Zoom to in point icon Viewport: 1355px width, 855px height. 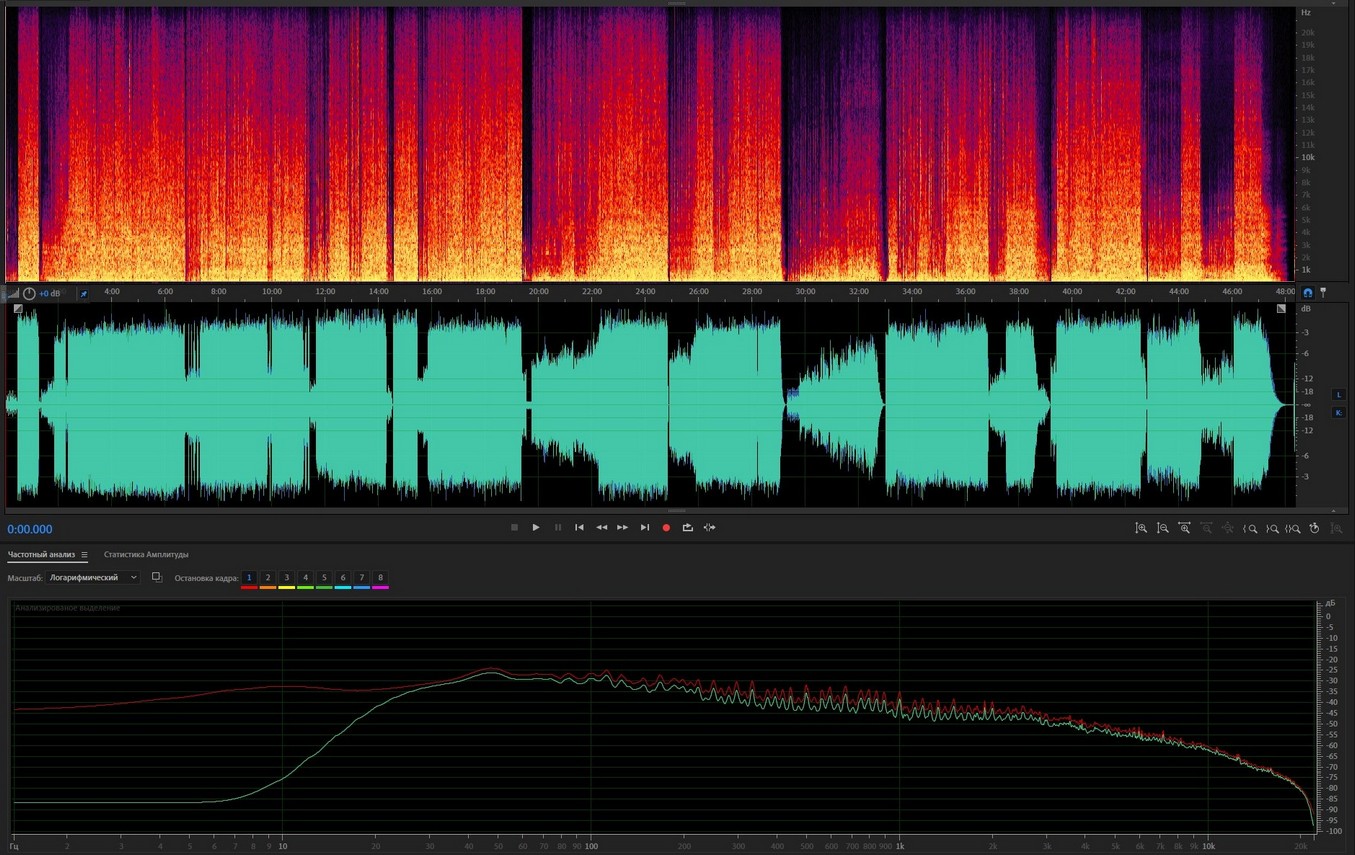pos(1250,528)
